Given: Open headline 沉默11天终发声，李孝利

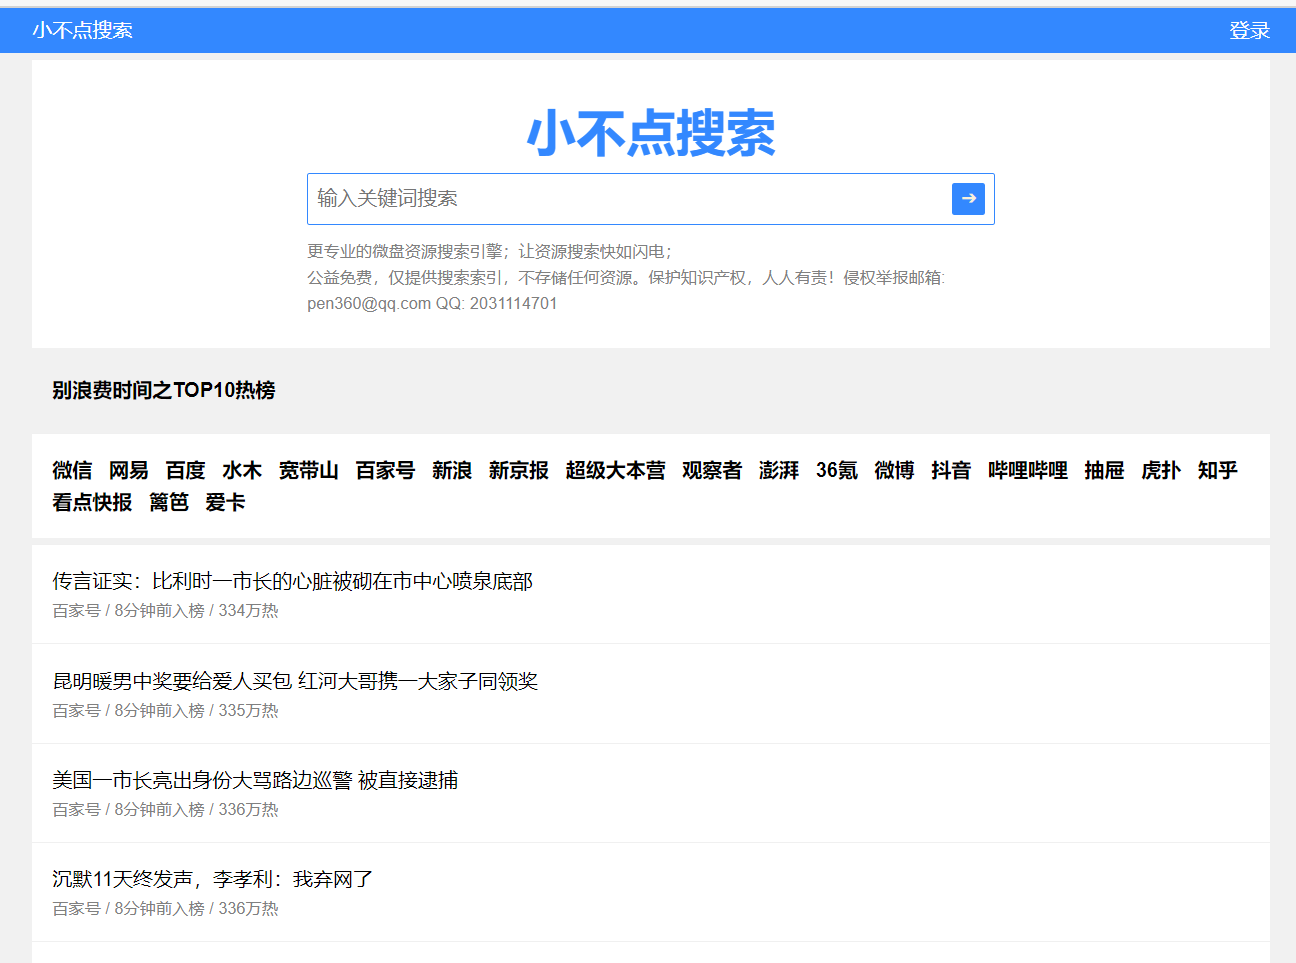Looking at the screenshot, I should (212, 879).
